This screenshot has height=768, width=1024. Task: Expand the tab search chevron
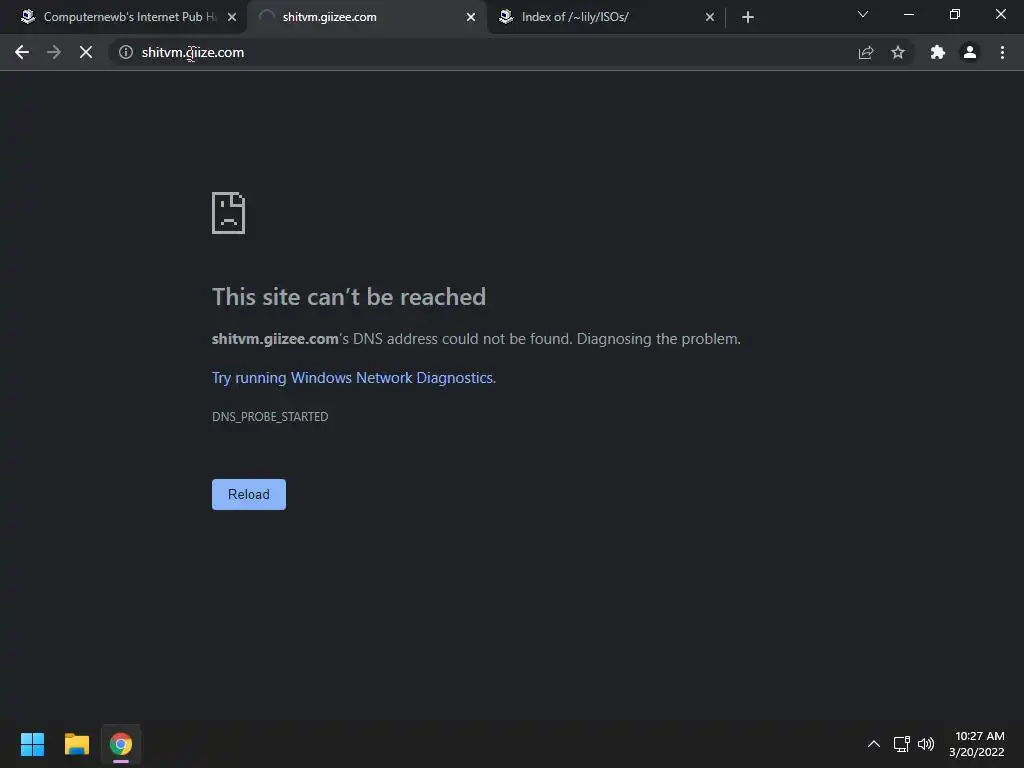pos(863,14)
